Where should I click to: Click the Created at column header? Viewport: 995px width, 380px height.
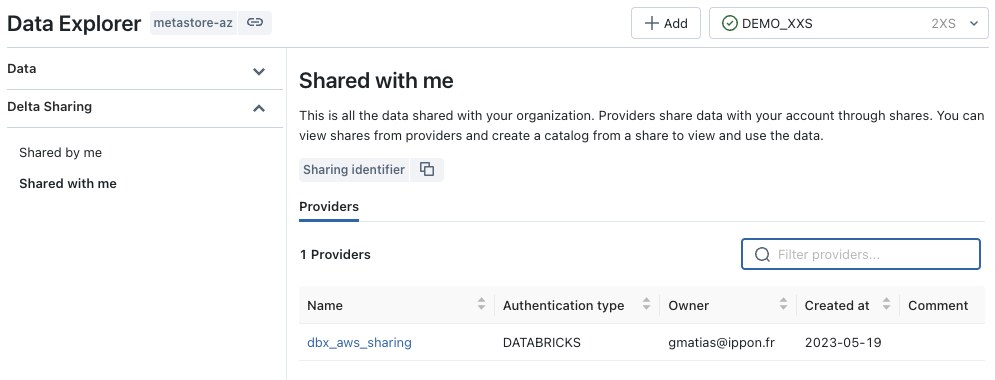(837, 305)
